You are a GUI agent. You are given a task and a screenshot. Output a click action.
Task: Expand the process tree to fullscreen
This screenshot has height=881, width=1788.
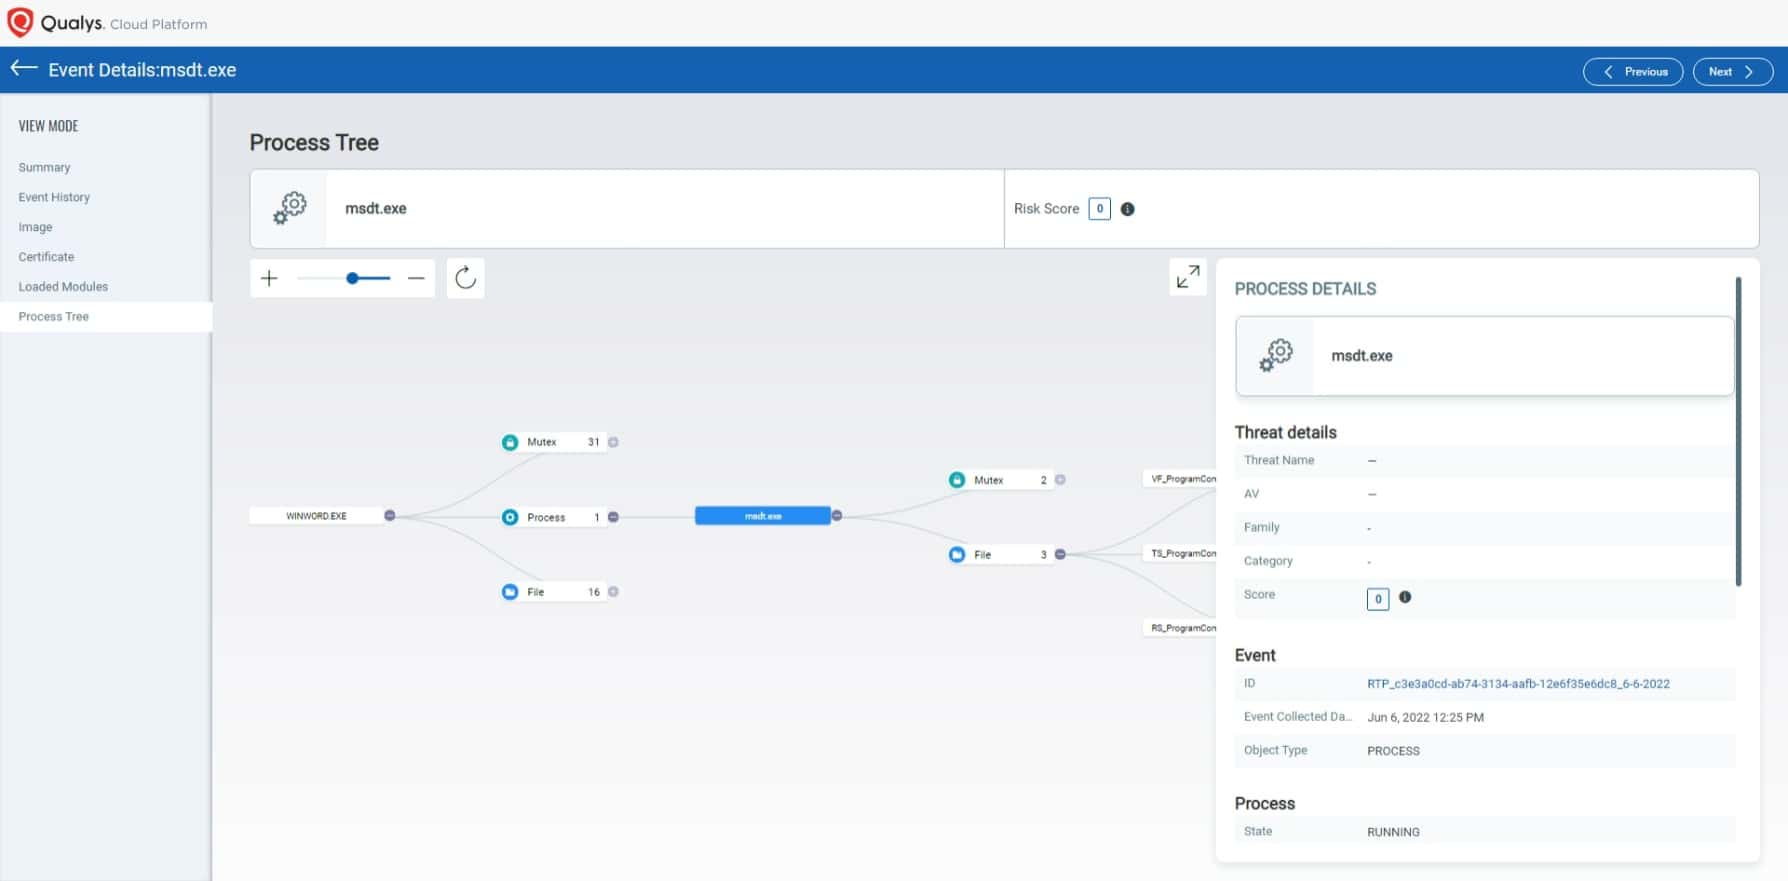point(1188,277)
